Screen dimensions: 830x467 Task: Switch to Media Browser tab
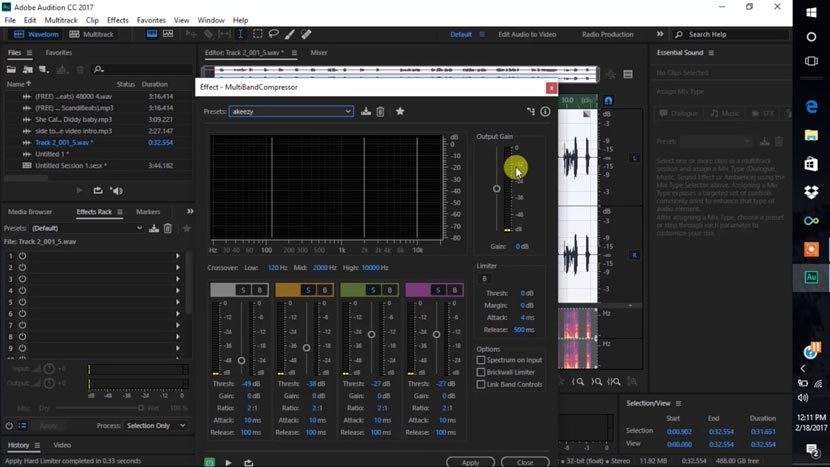tap(30, 212)
